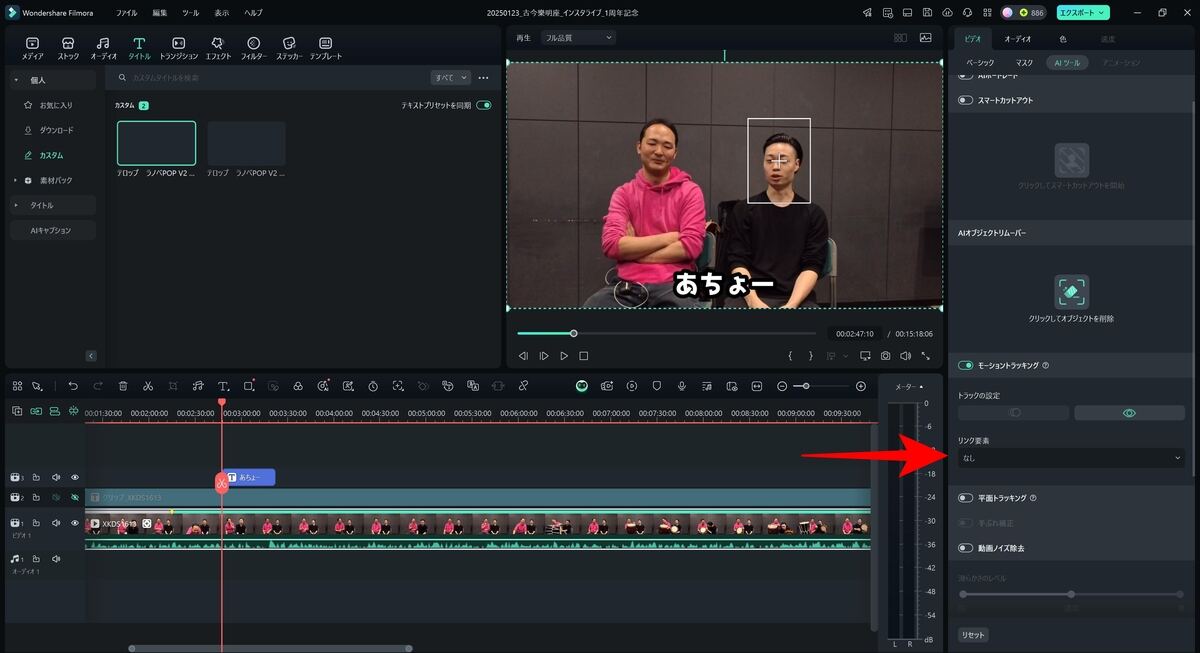Screen dimensions: 1200x653
Task: Open the エフェクト effects tab
Action: [x=218, y=48]
